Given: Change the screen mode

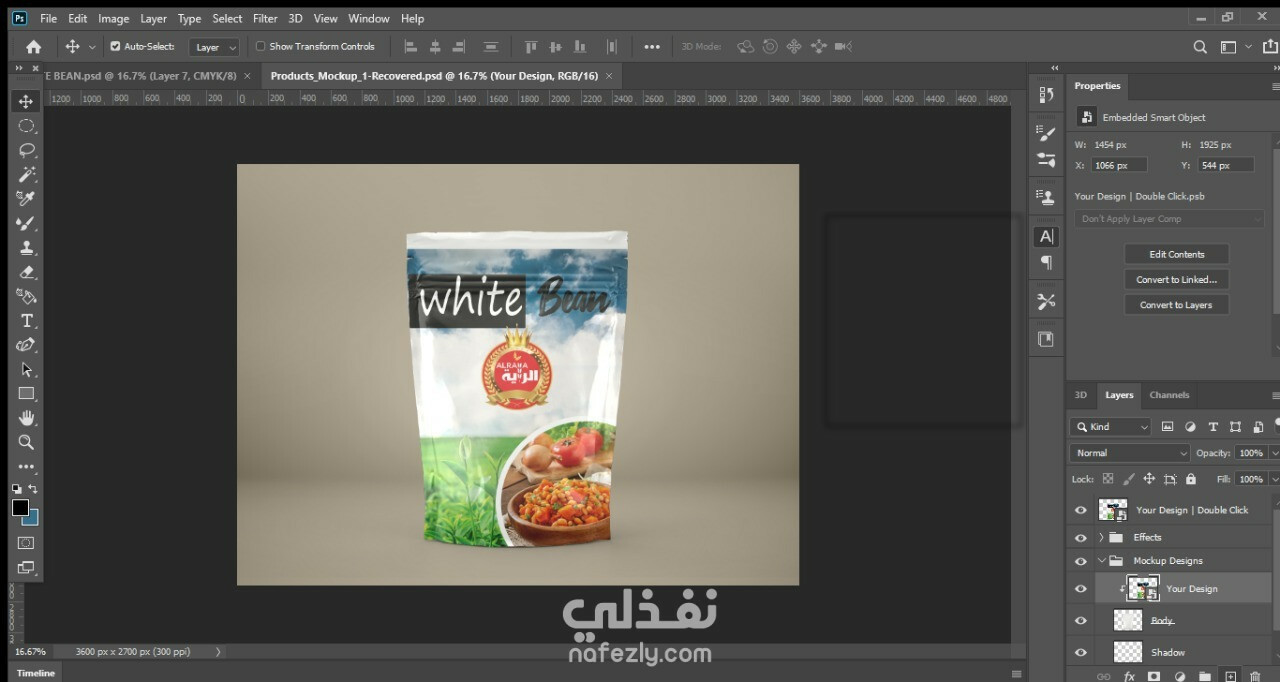Looking at the screenshot, I should [26, 567].
